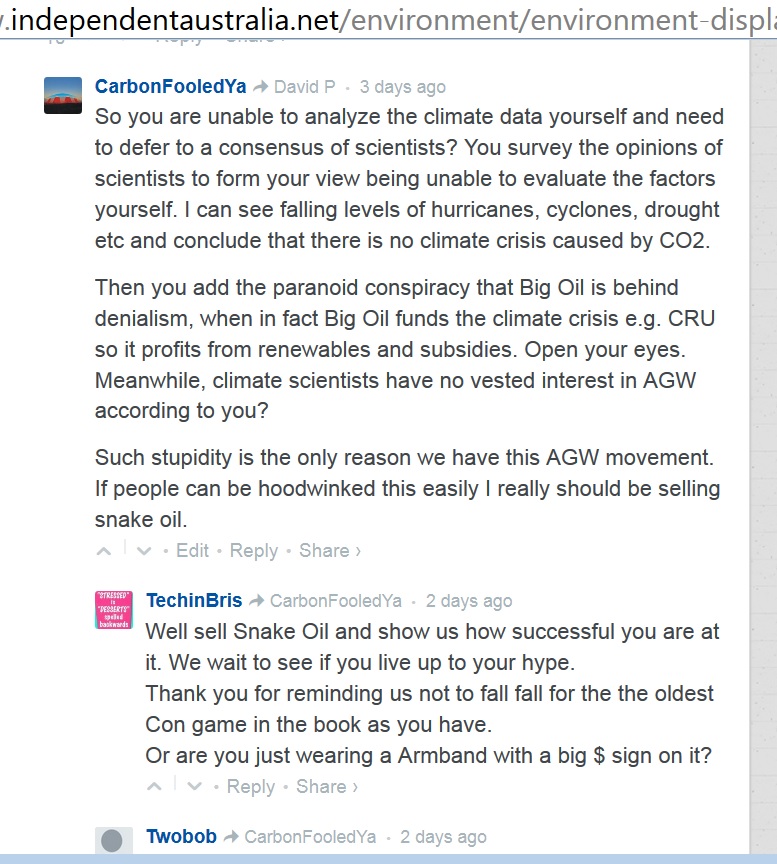Go to parent comment by David P
The height and width of the screenshot is (864, 777).
pyautogui.click(x=304, y=87)
